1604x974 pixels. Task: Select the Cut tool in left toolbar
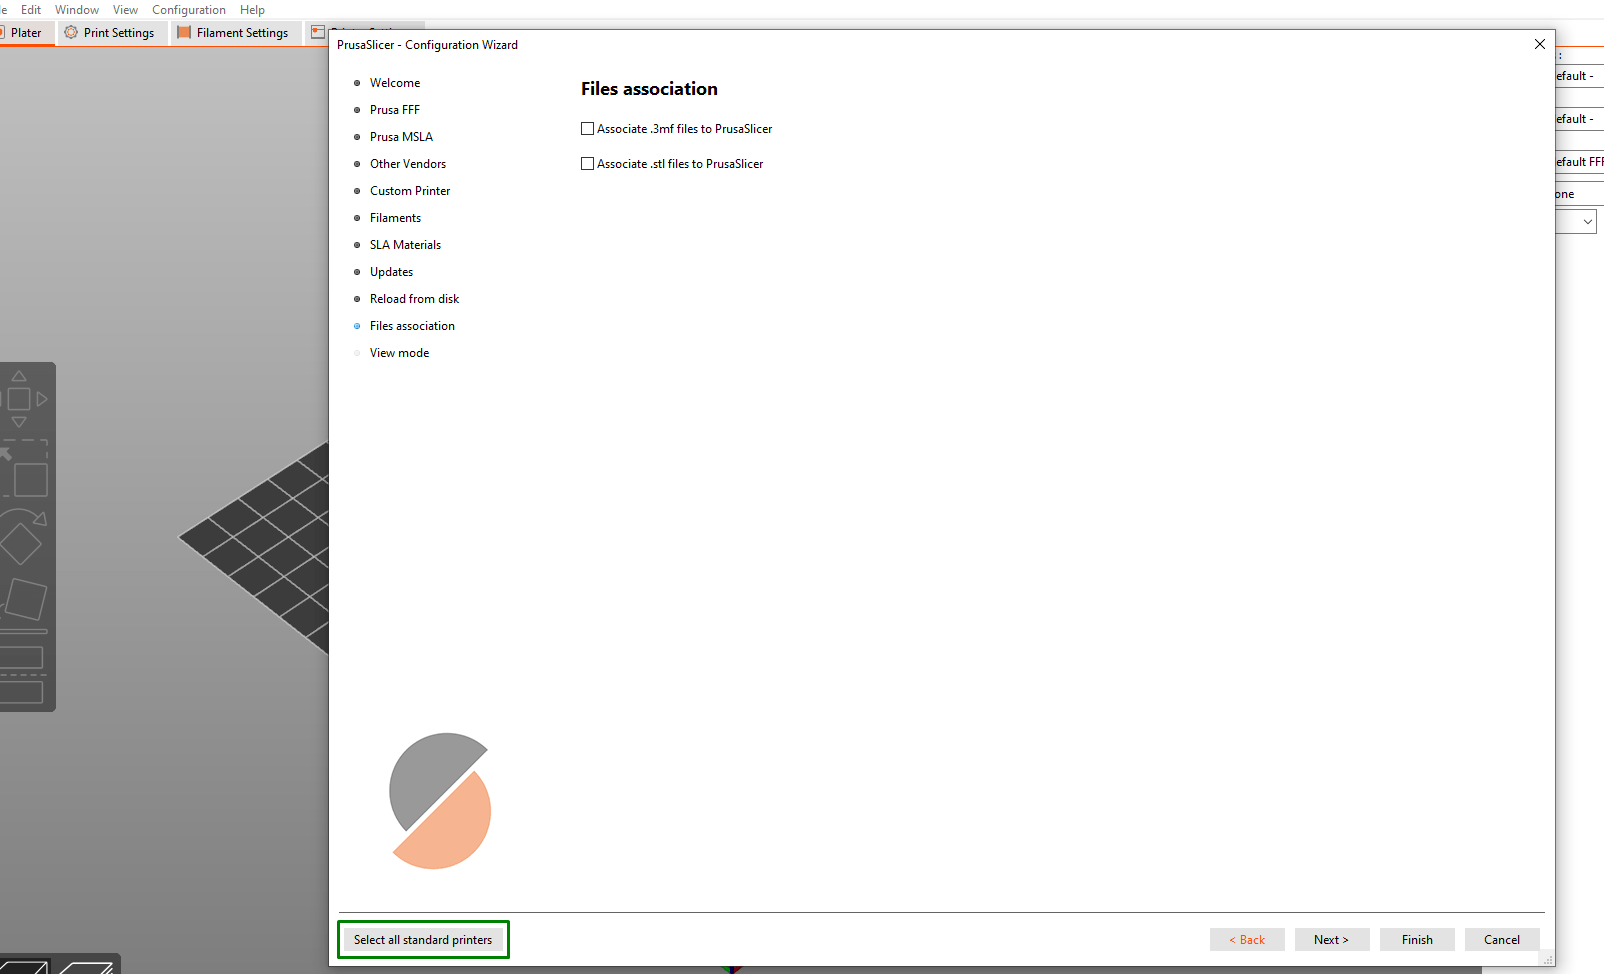click(x=22, y=675)
